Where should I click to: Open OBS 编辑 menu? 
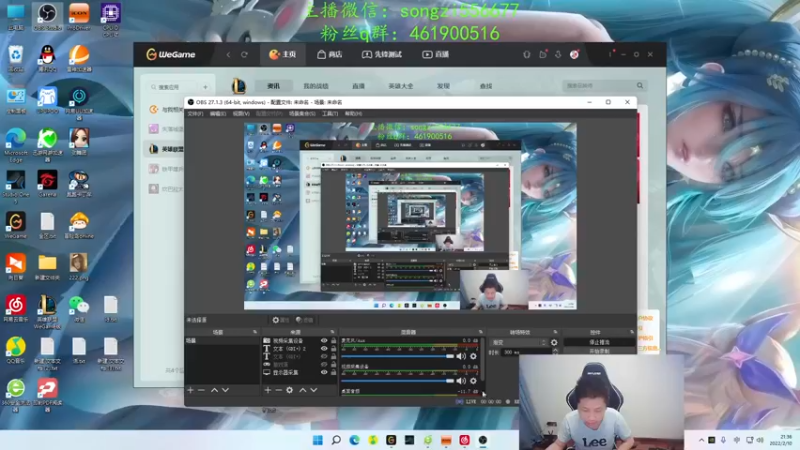coord(218,114)
